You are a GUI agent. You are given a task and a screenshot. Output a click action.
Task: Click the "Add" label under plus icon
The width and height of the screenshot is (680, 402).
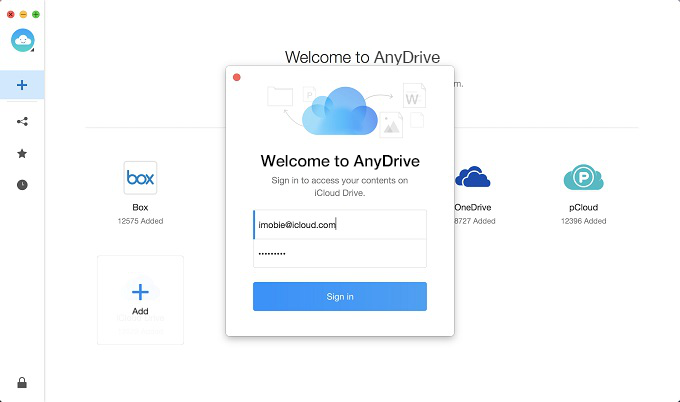pos(140,311)
